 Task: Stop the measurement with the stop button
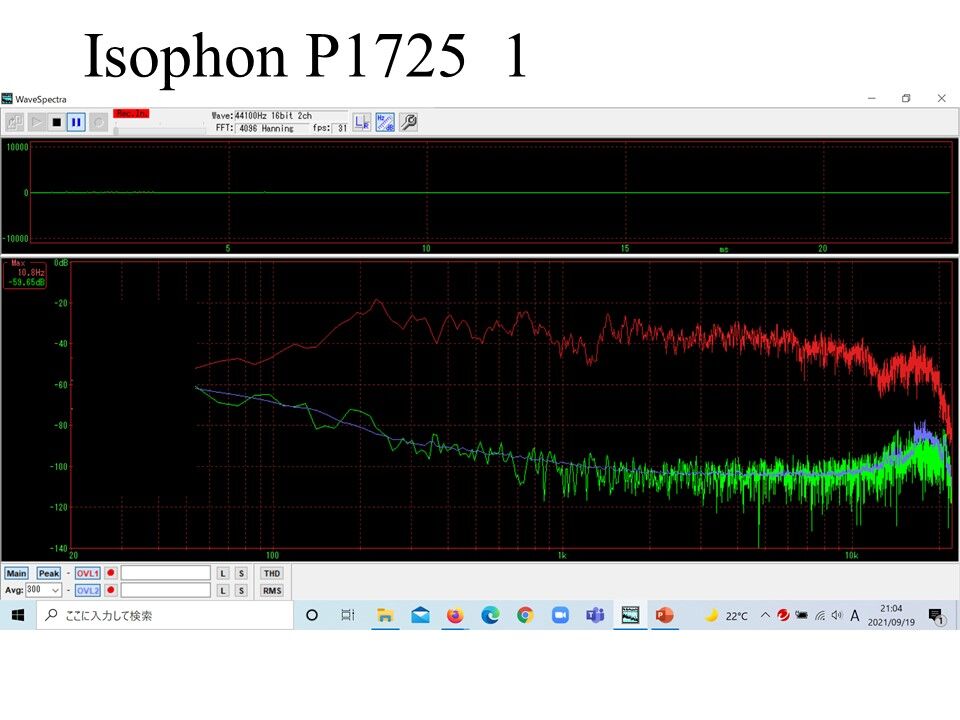(x=56, y=122)
